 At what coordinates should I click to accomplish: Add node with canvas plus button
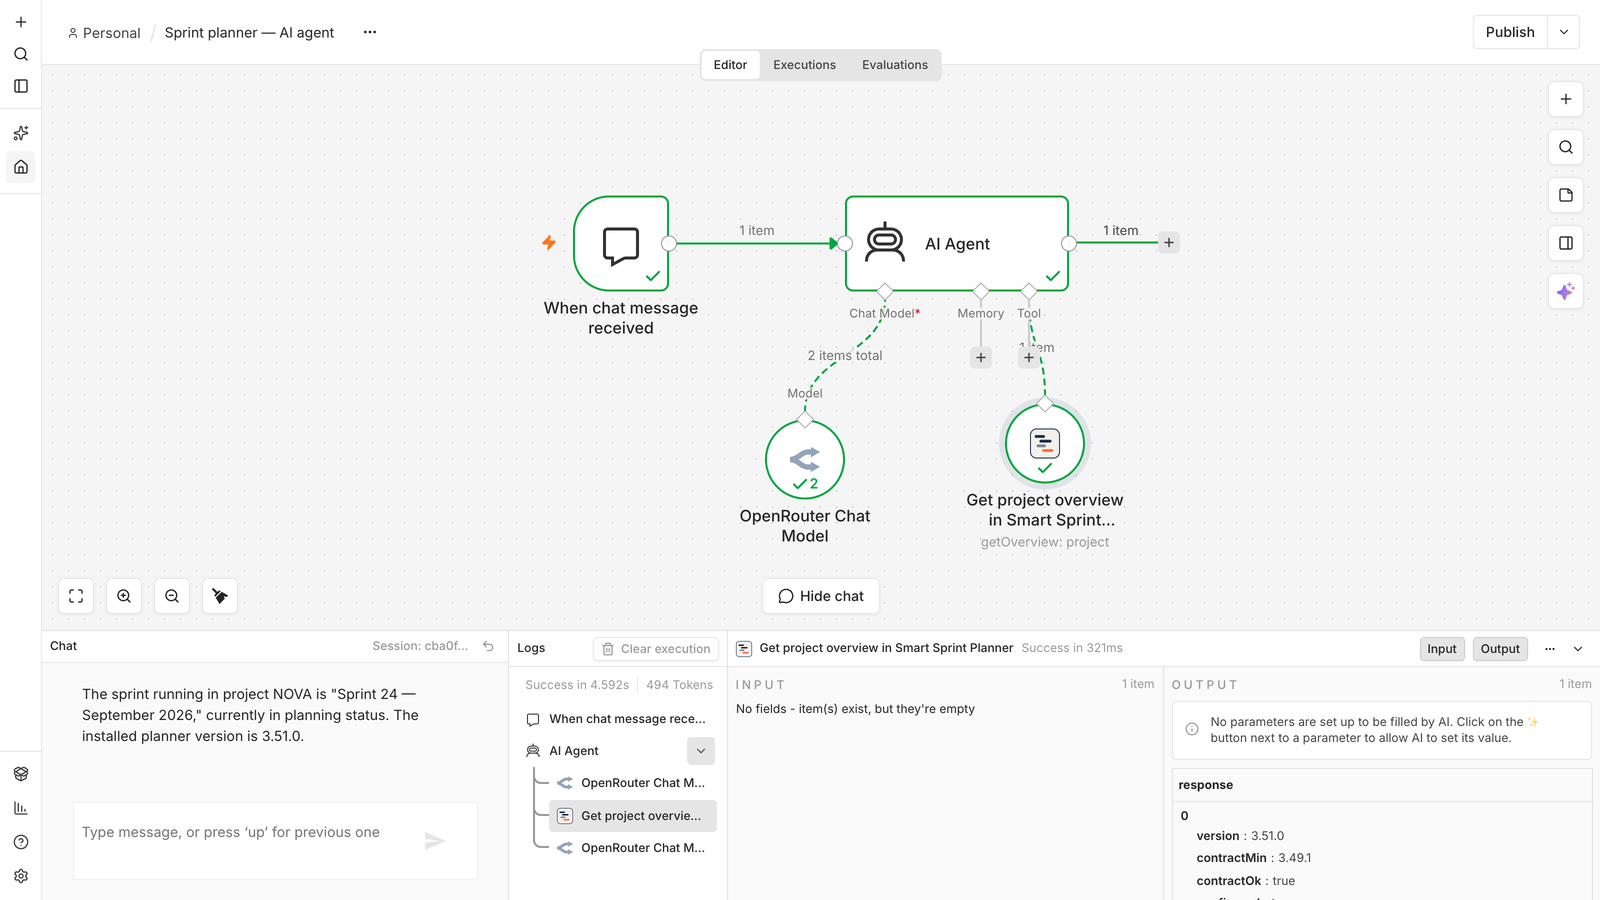coord(1566,99)
